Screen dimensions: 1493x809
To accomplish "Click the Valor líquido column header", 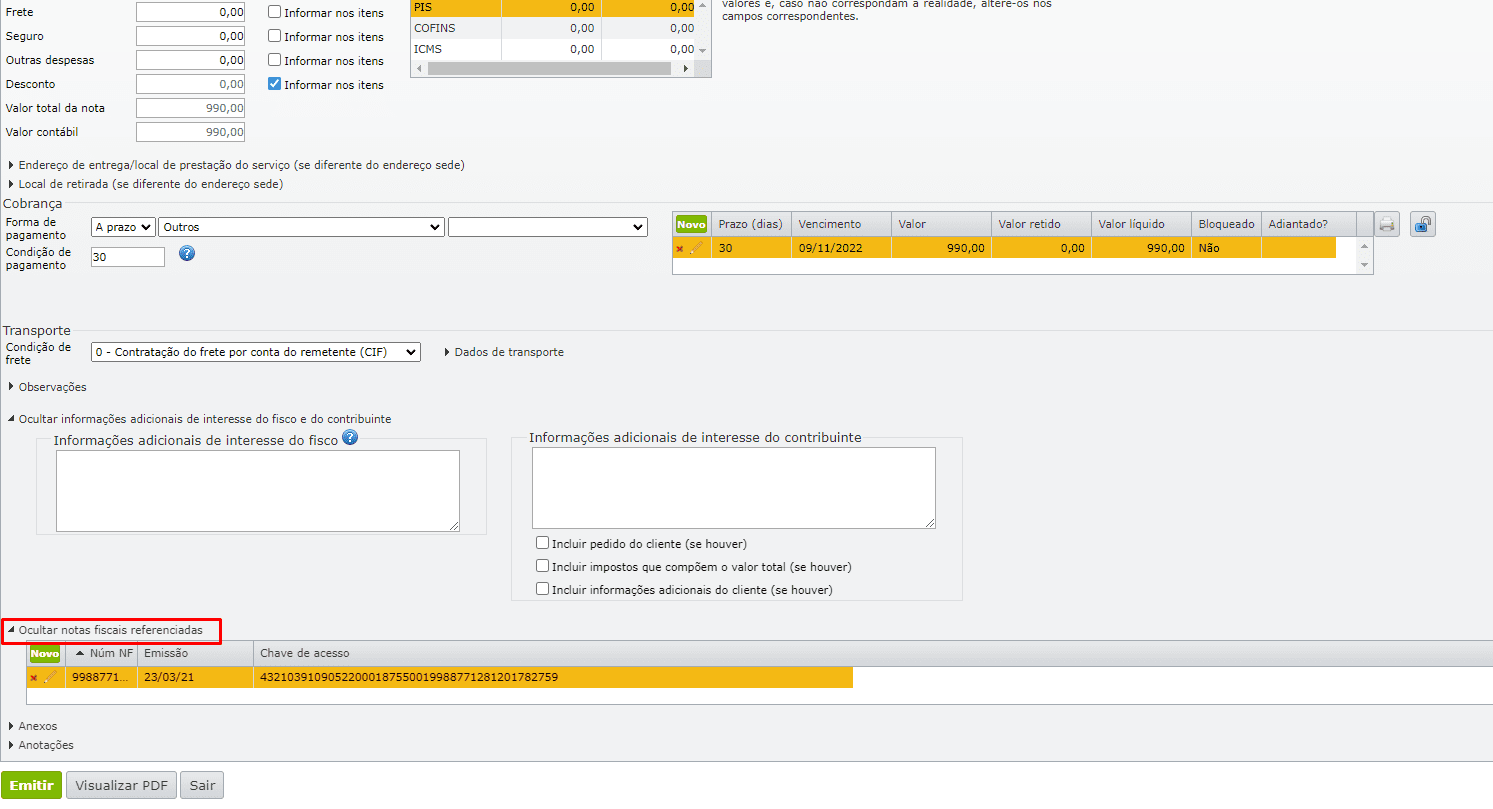I will point(1141,224).
